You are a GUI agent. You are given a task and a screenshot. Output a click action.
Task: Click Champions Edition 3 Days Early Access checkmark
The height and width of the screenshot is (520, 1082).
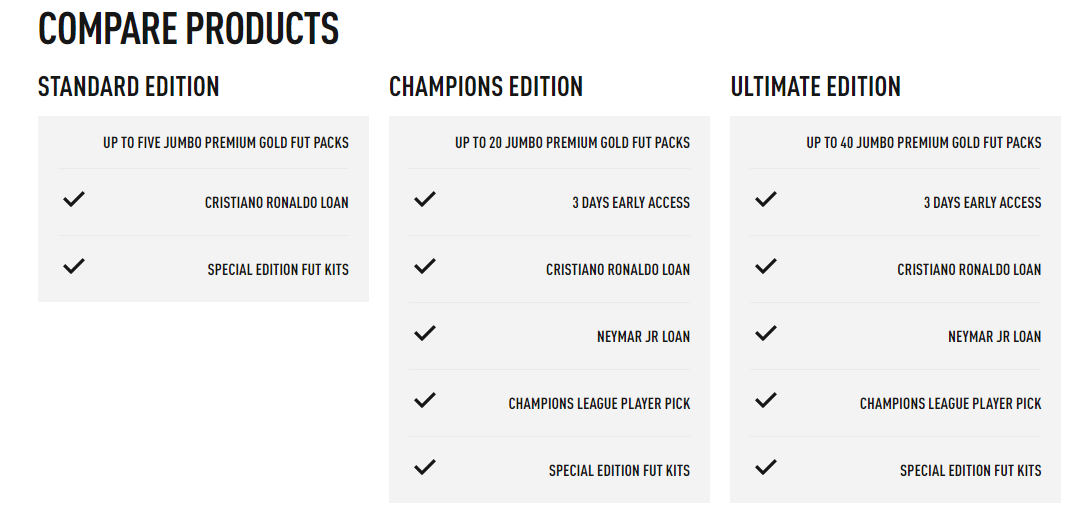[x=425, y=199]
